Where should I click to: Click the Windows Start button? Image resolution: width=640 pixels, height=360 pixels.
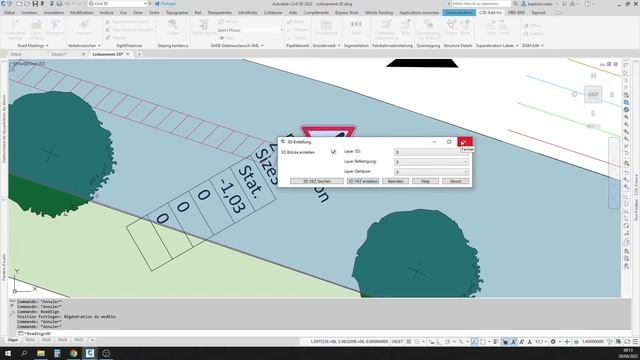click(x=7, y=353)
